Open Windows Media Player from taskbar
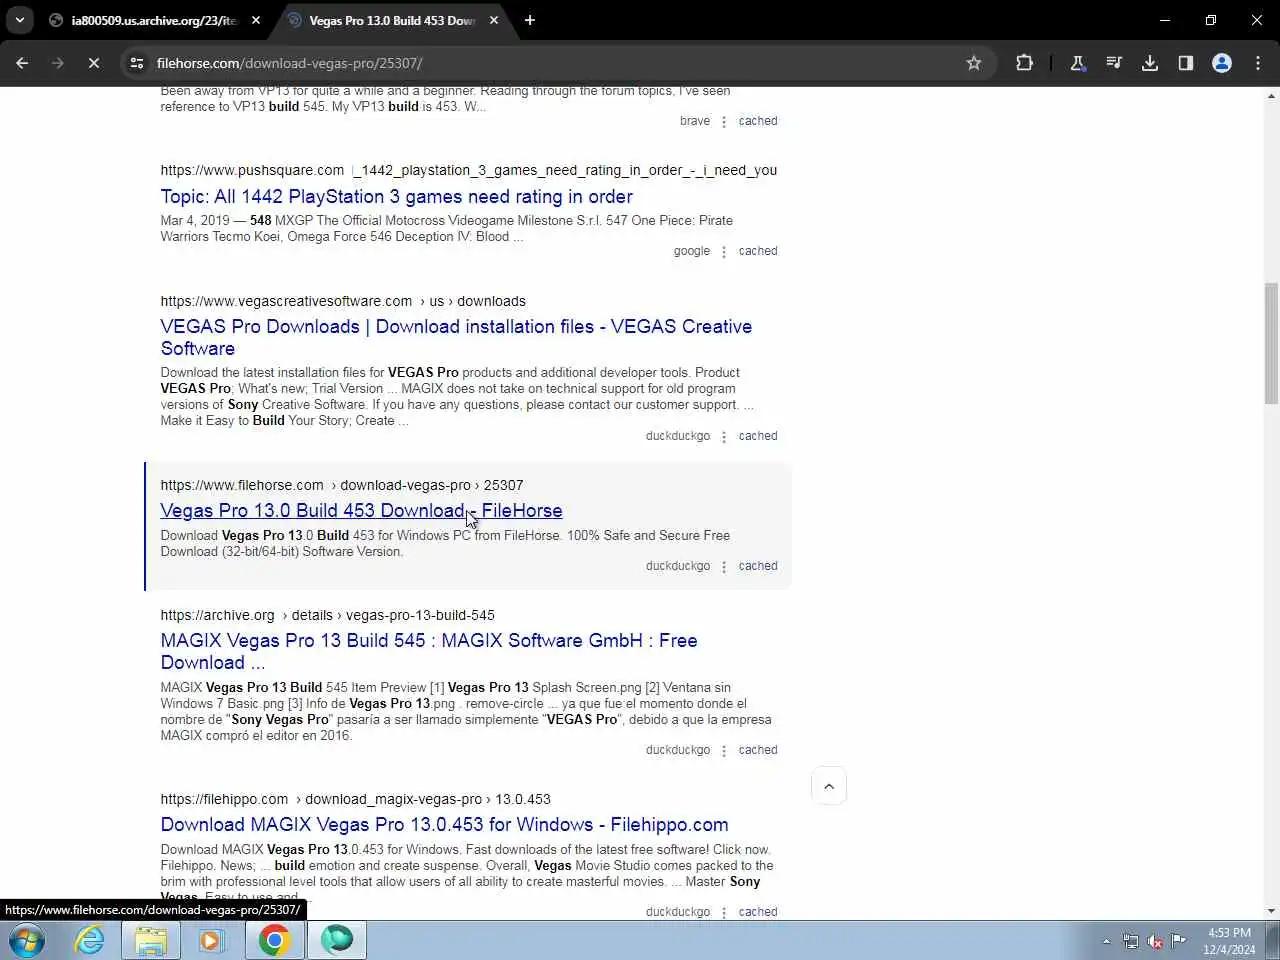 coord(212,940)
